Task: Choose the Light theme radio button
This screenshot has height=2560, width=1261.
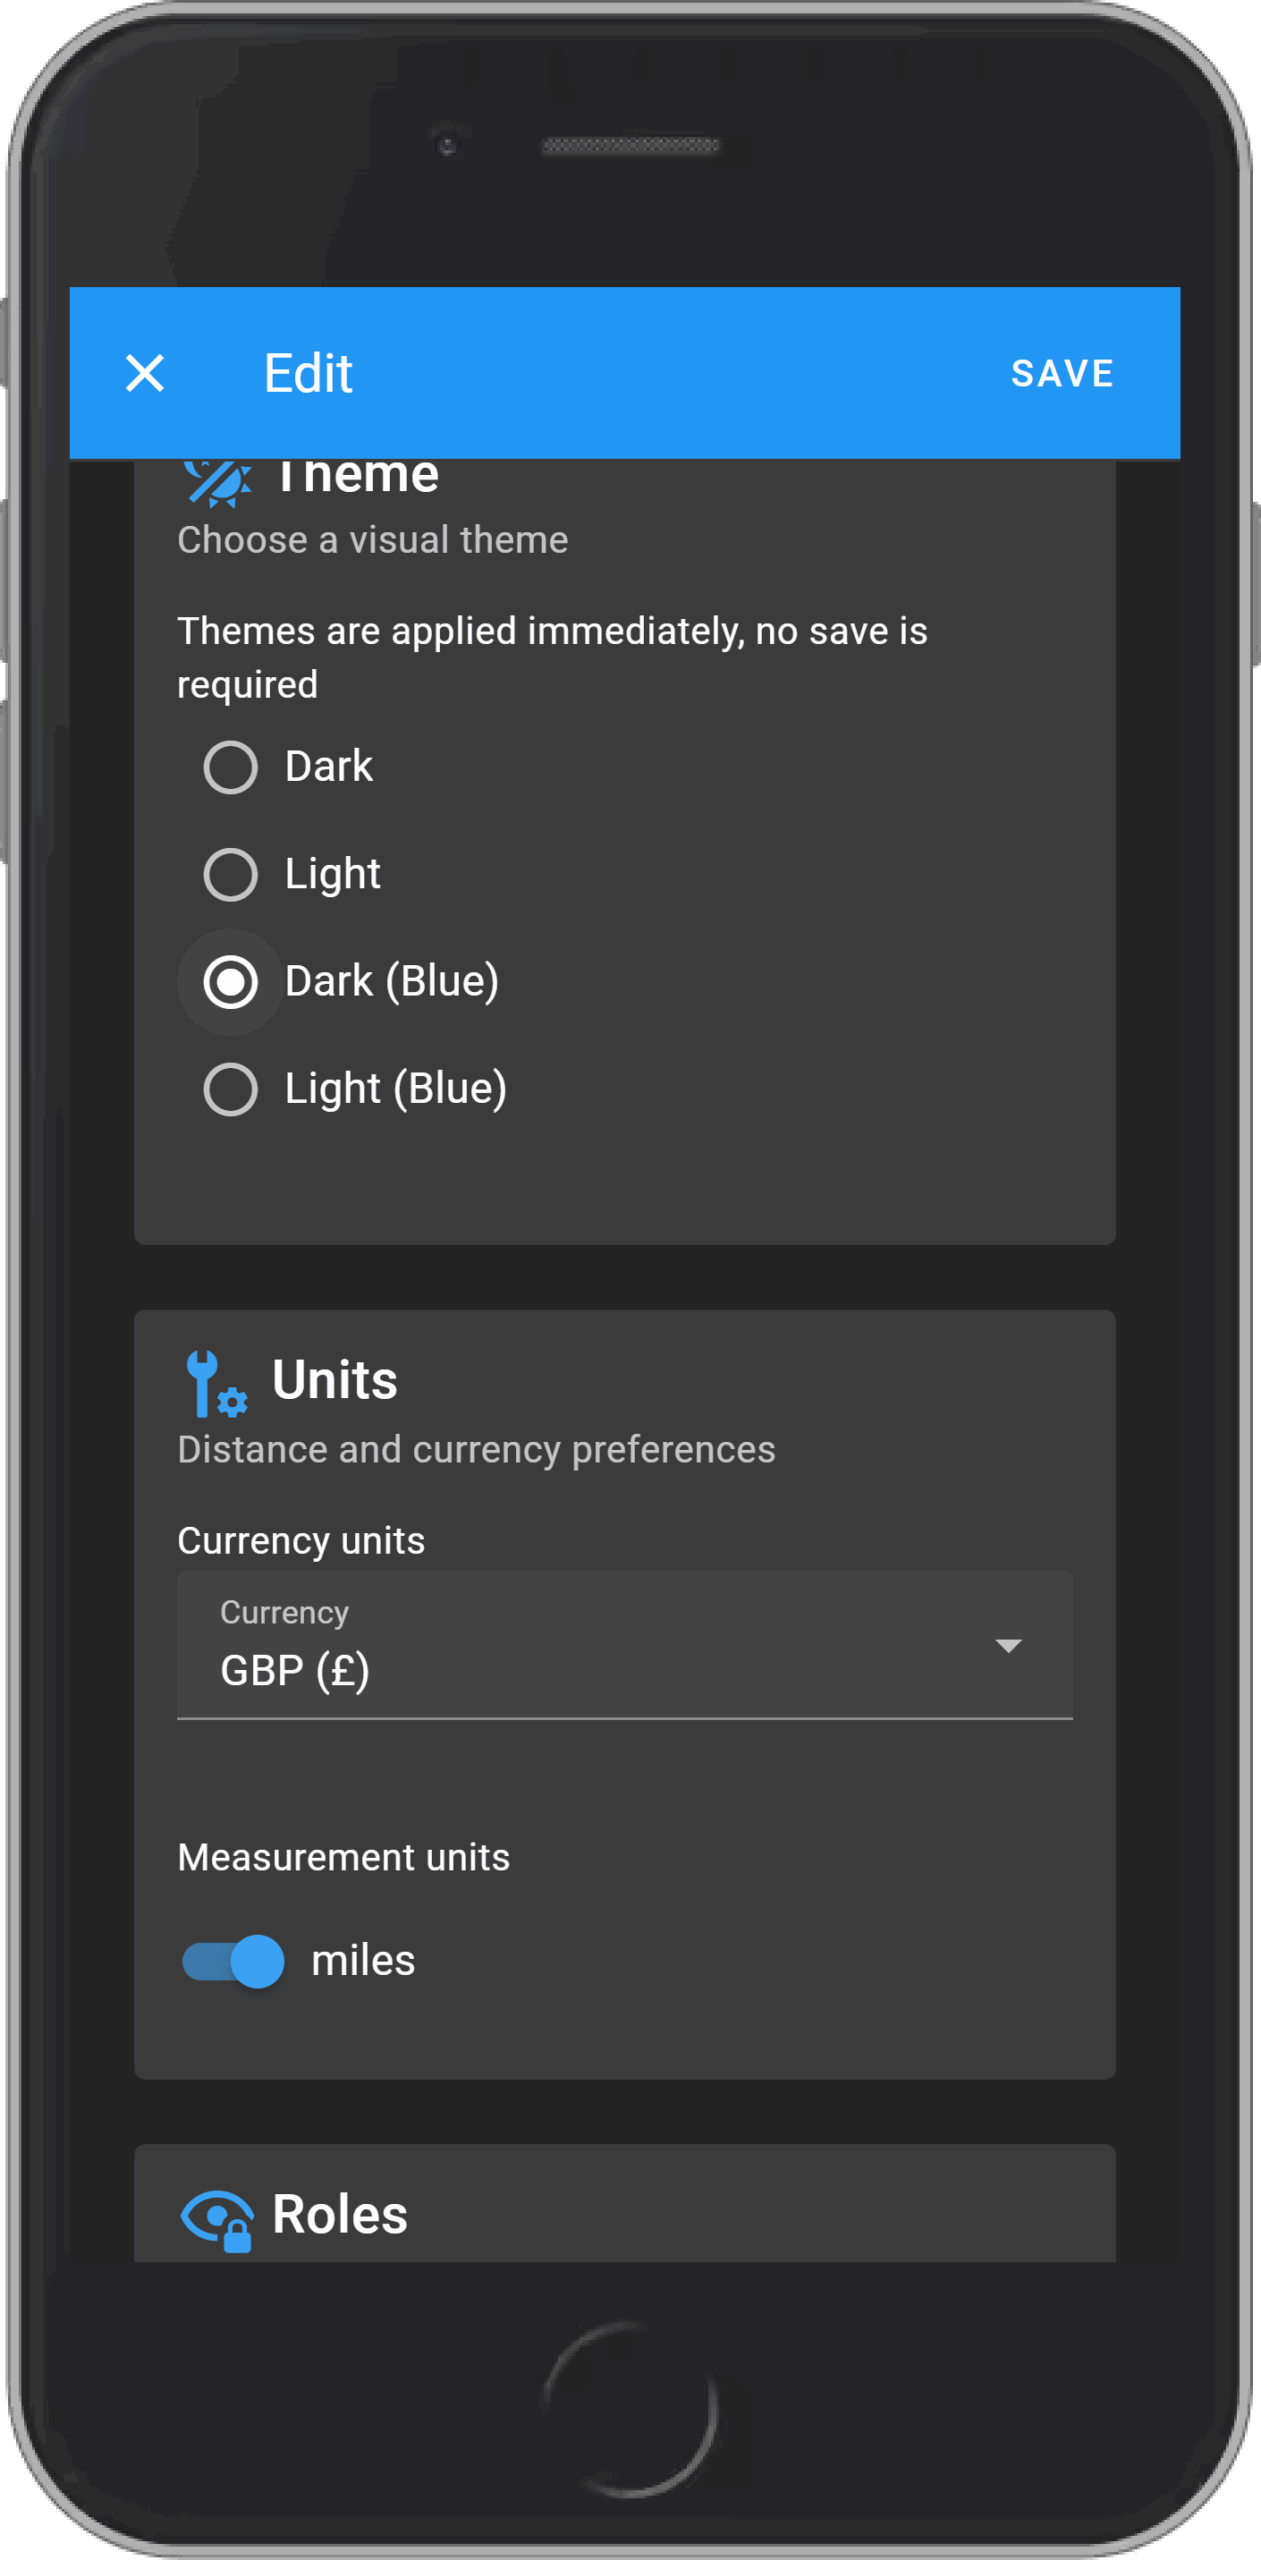Action: [231, 875]
